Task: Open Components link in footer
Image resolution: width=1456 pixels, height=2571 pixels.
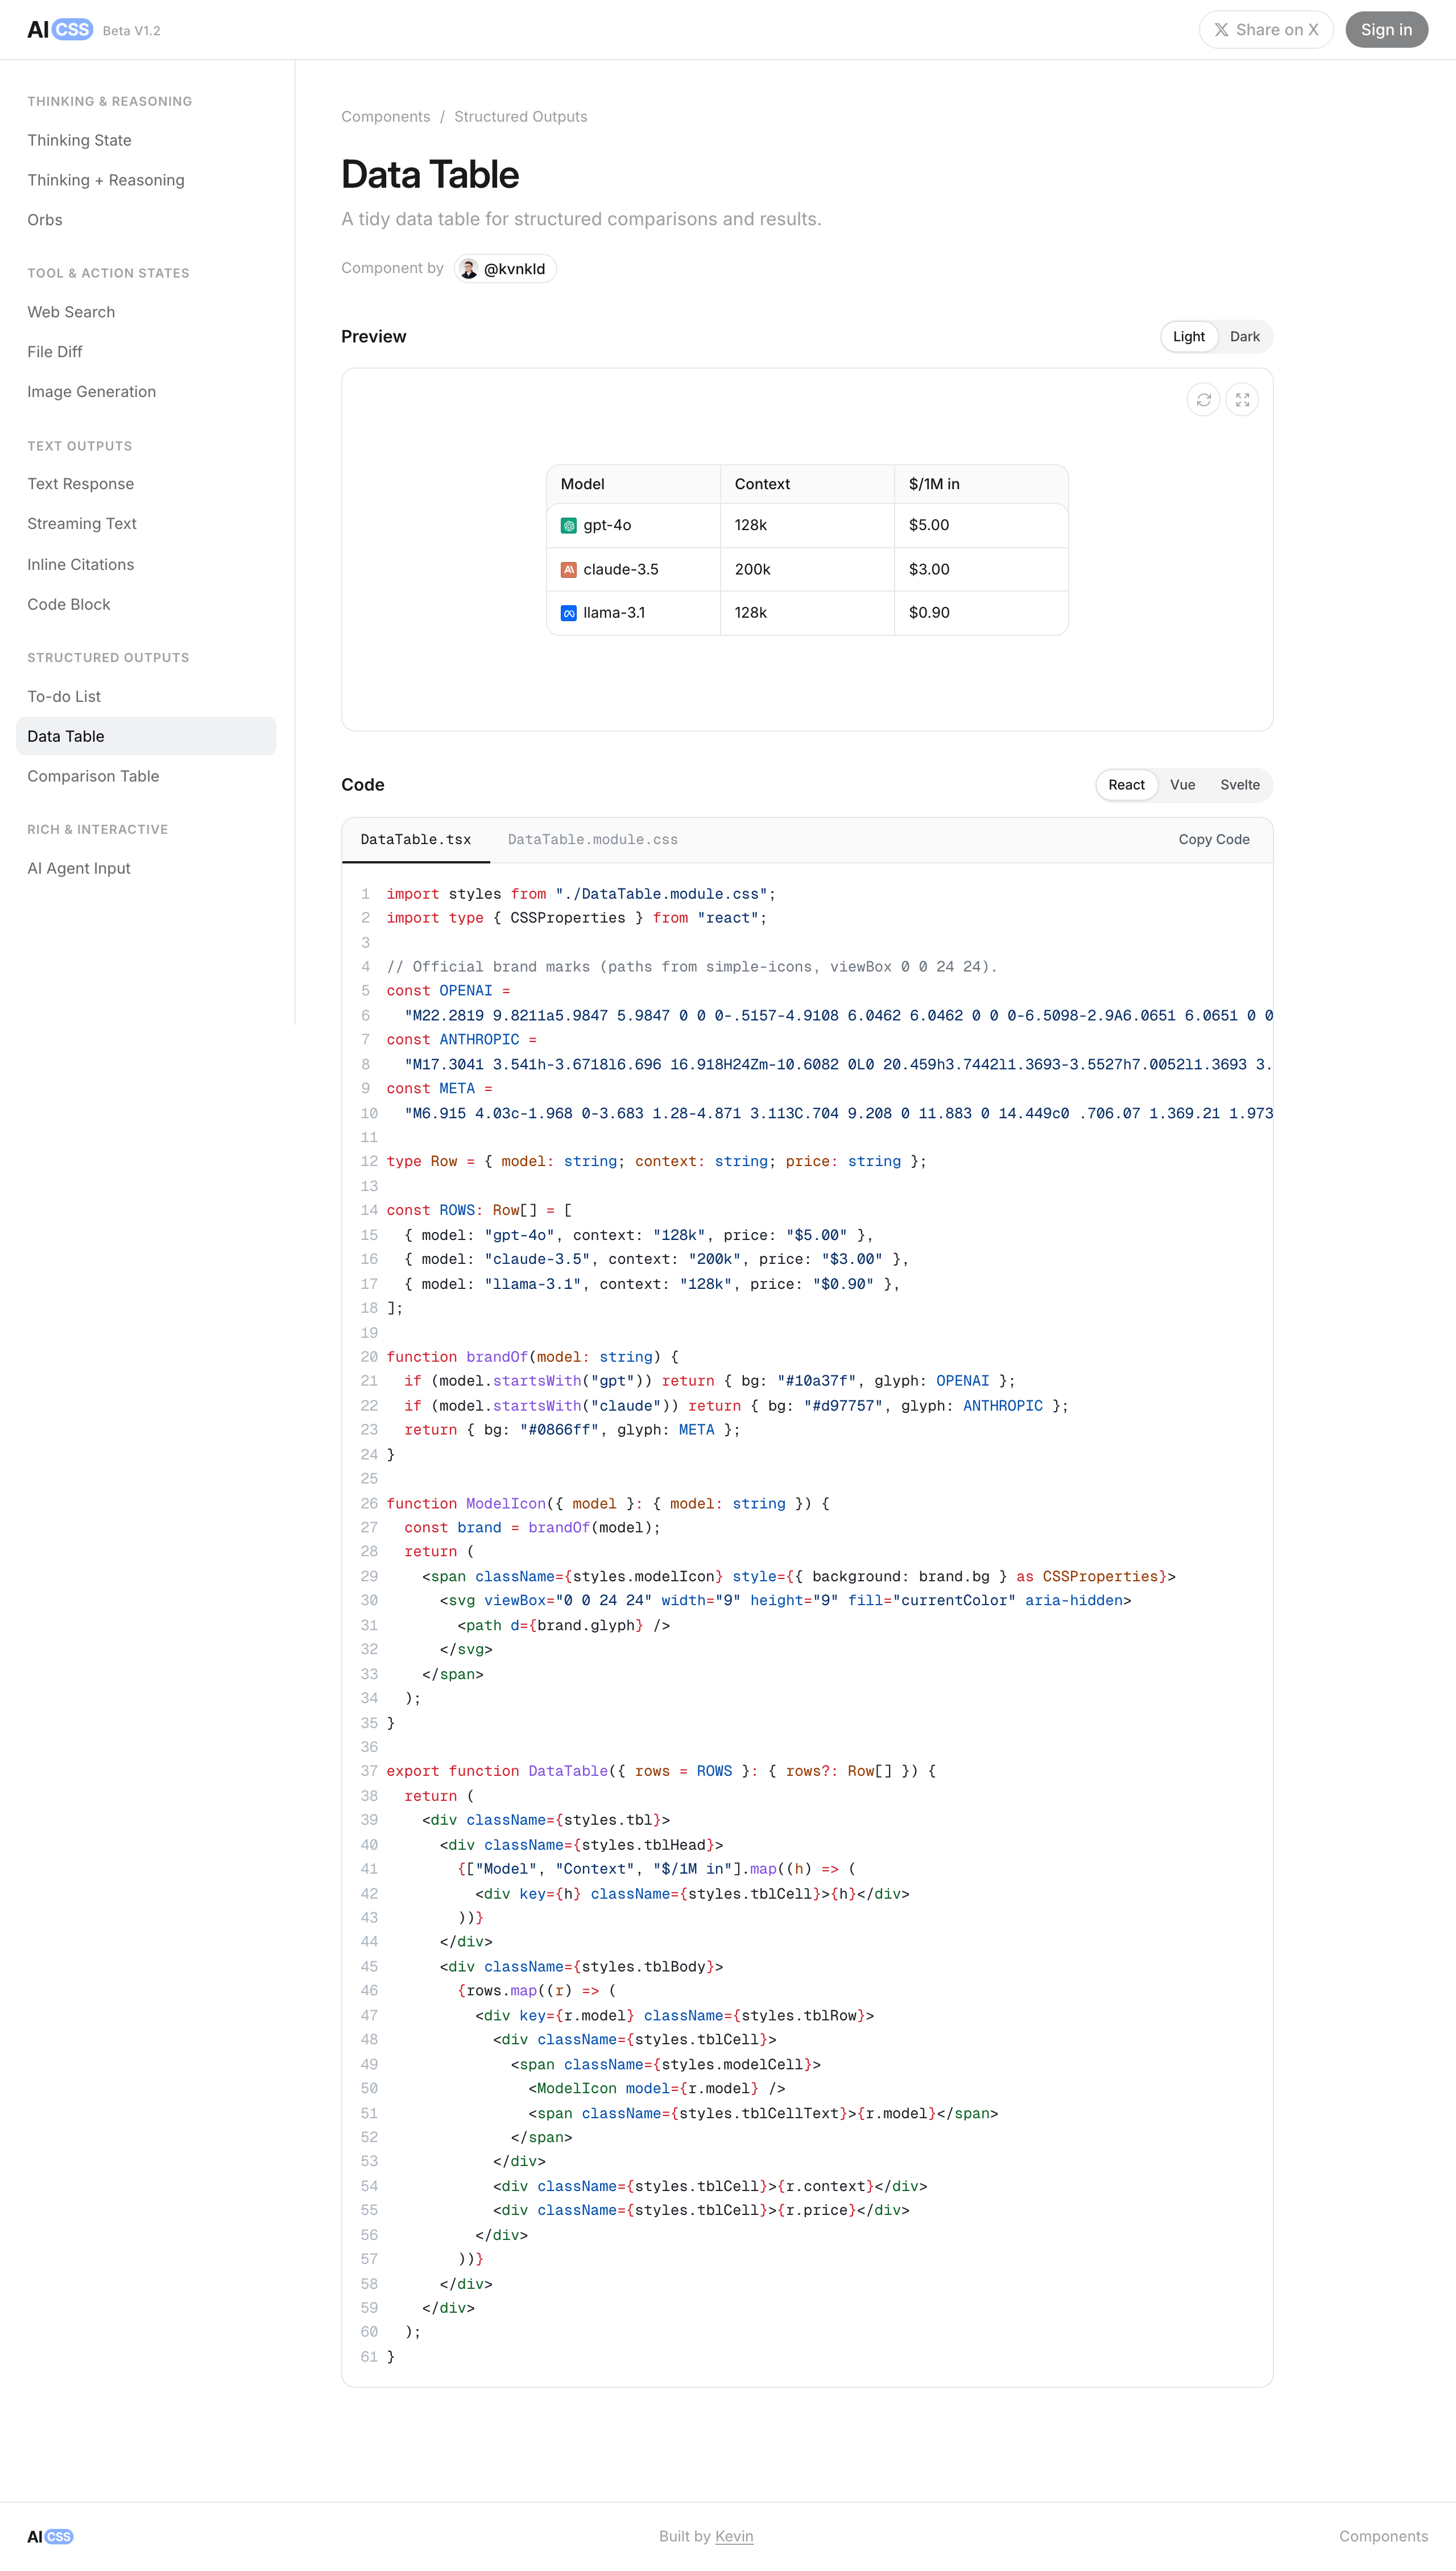Action: [1383, 2536]
